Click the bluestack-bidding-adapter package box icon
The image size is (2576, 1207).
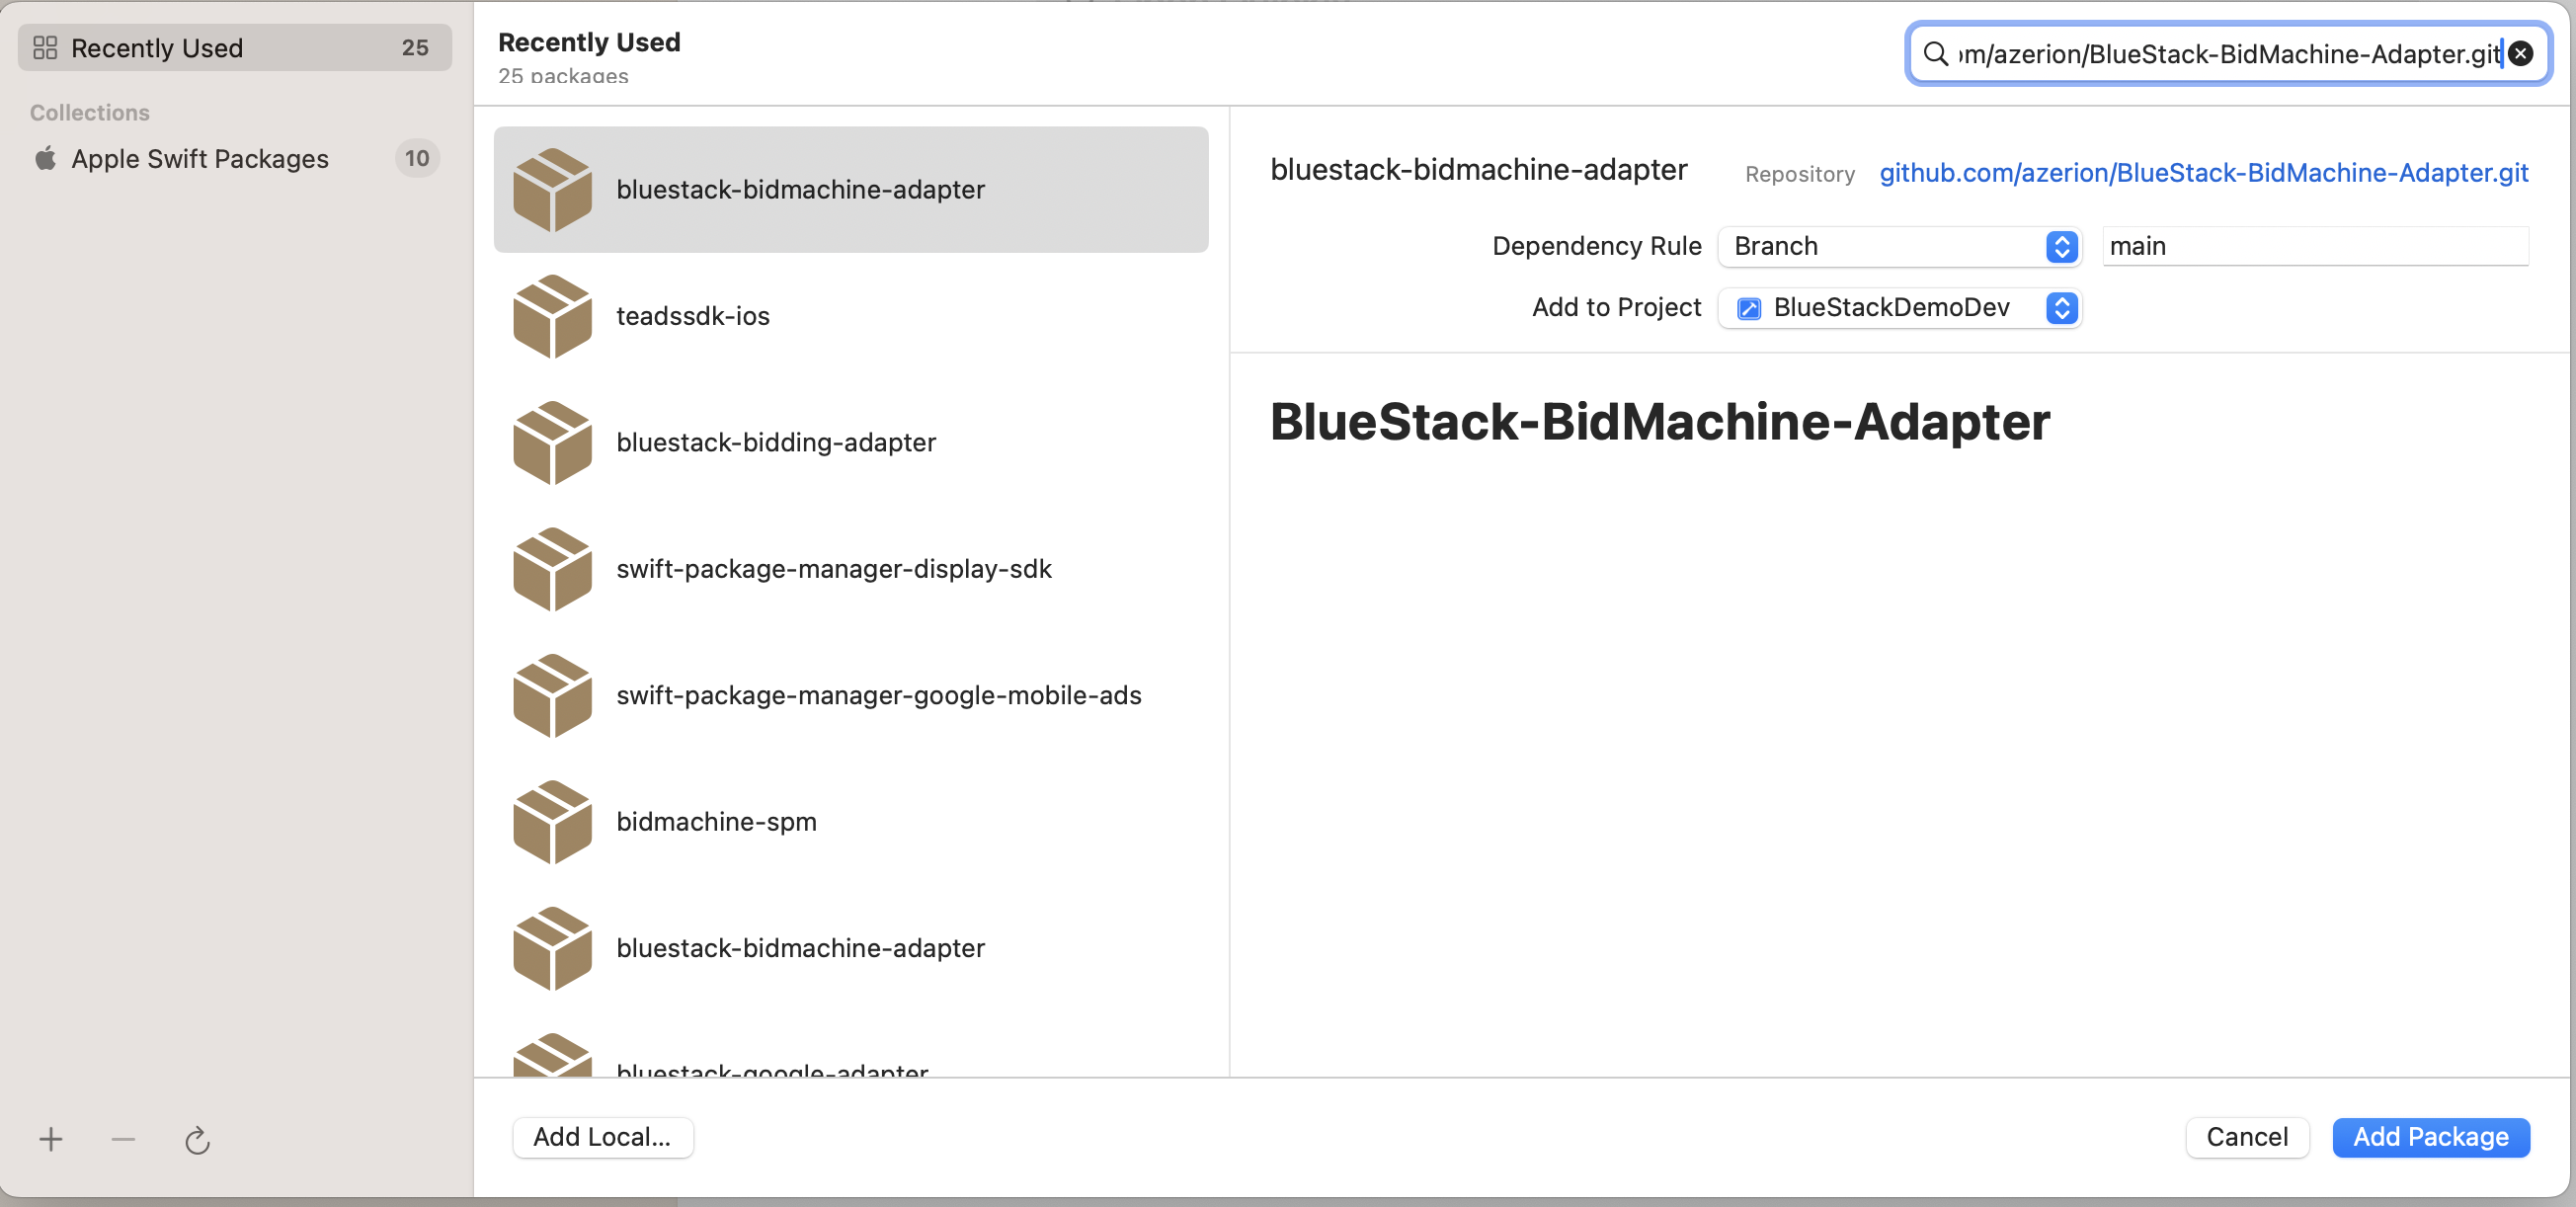coord(552,442)
